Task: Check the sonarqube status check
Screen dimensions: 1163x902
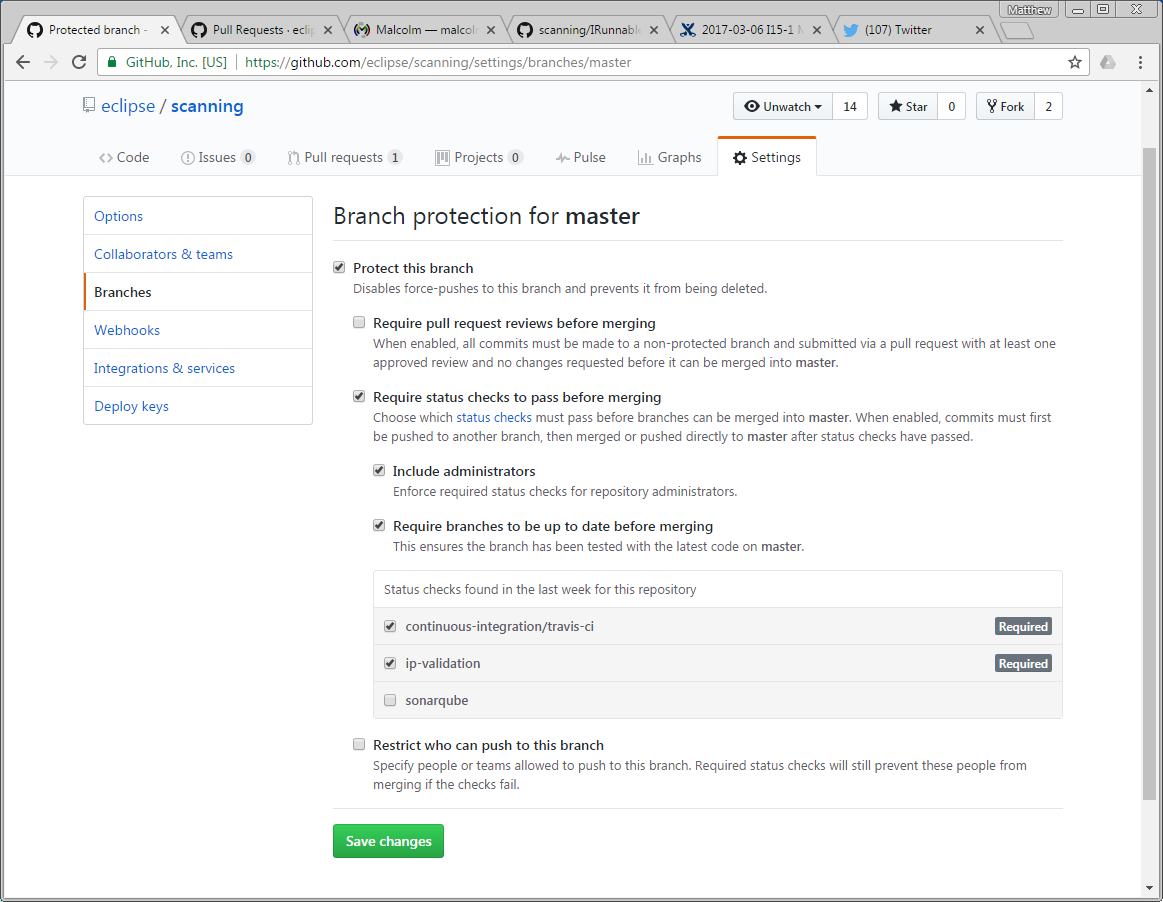Action: 390,700
